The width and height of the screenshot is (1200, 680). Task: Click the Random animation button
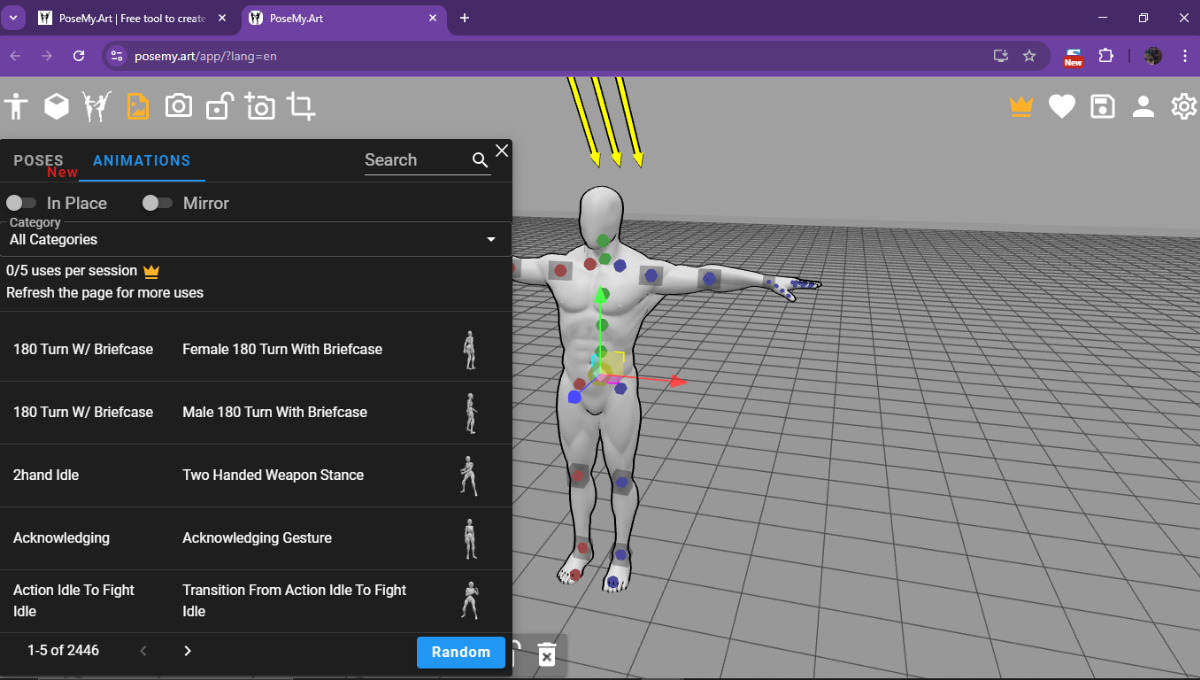click(x=460, y=652)
